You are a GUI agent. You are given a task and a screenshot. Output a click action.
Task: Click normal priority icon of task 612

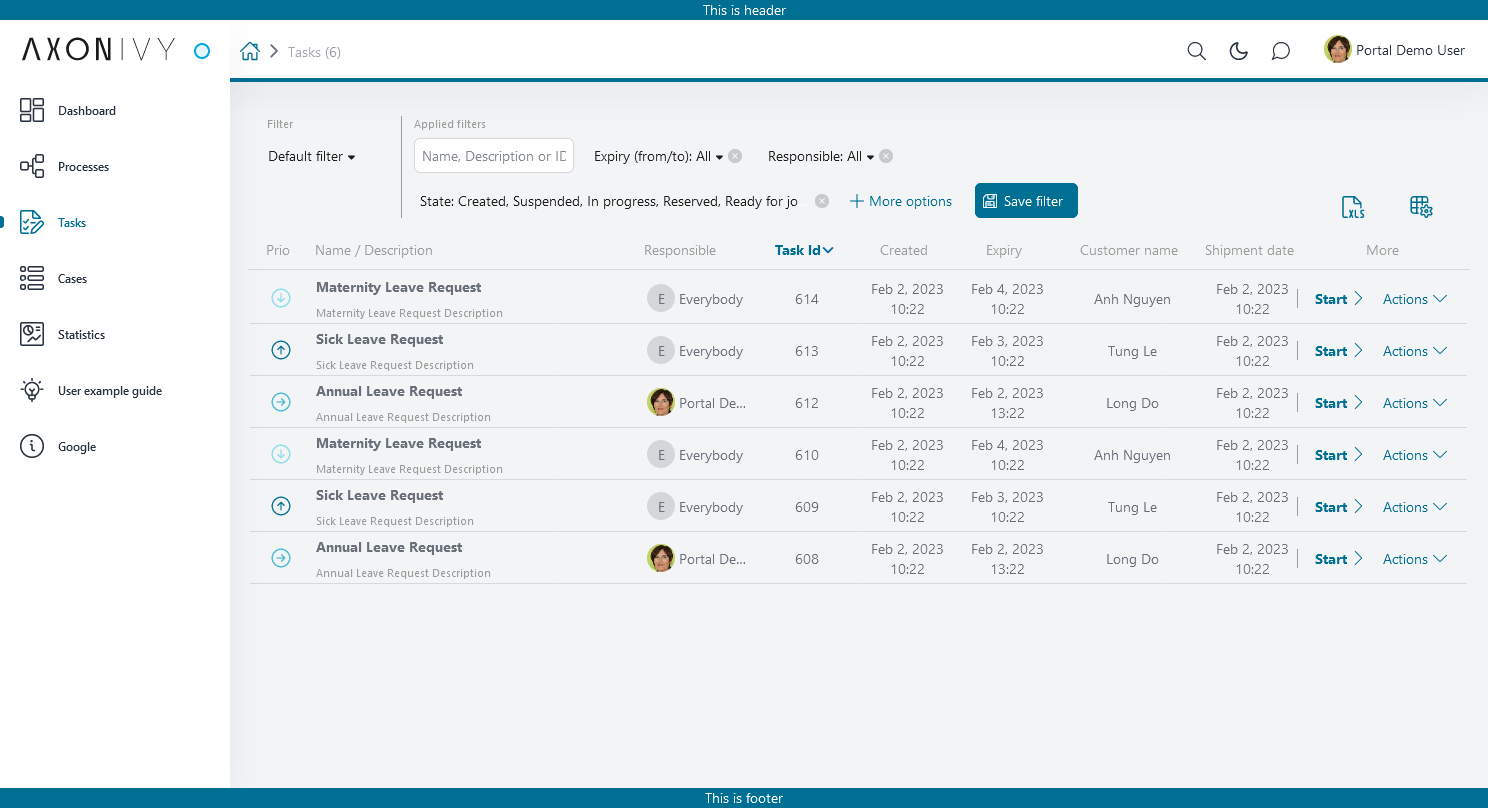point(281,402)
